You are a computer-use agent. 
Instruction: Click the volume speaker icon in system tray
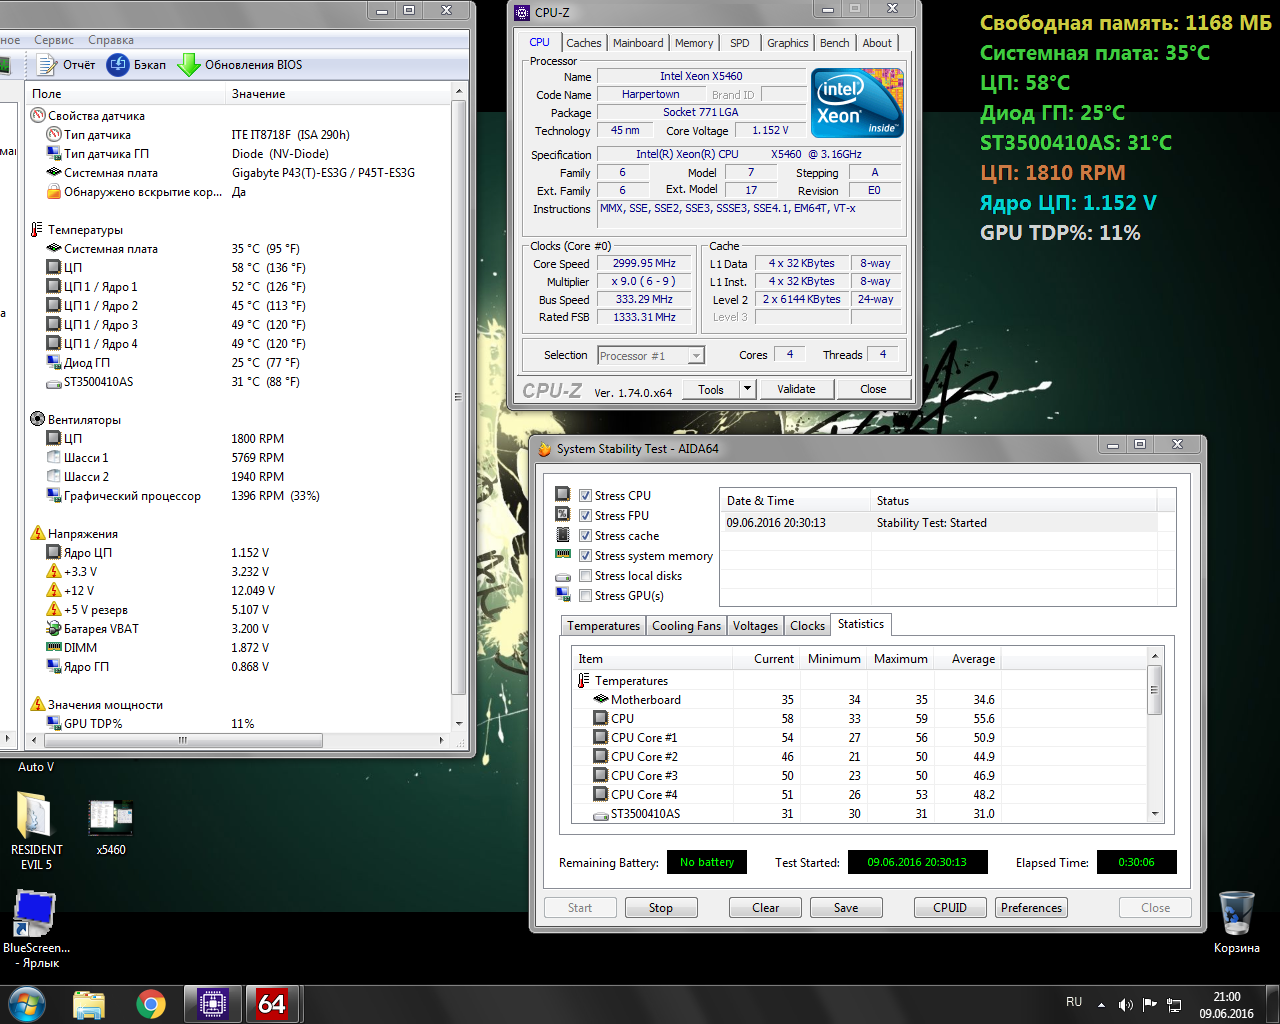pos(1125,1004)
